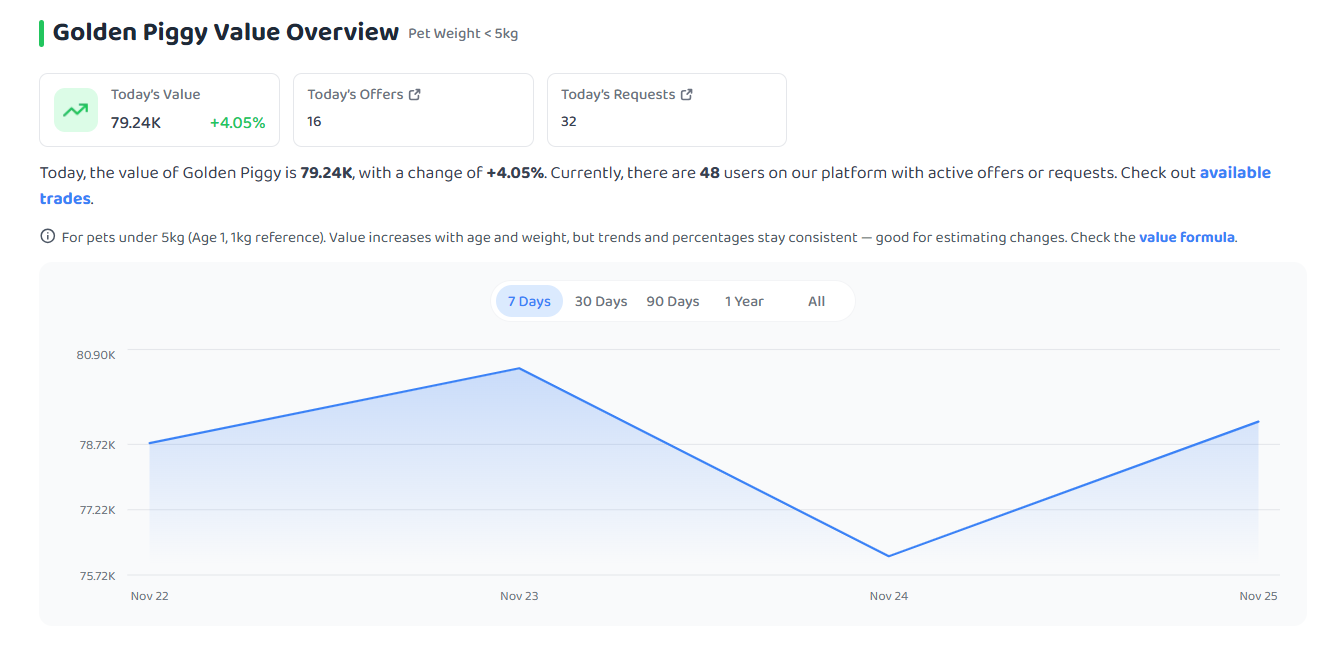
Task: Select the All time range
Action: [x=816, y=301]
